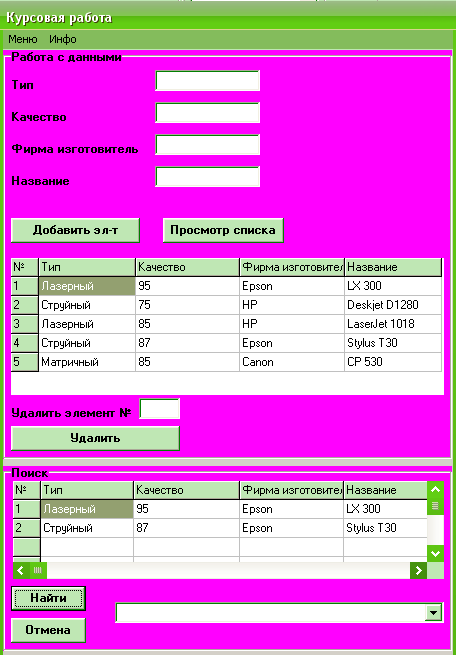
Task: Select row header 2 in Поиск table
Action: pyautogui.click(x=27, y=528)
